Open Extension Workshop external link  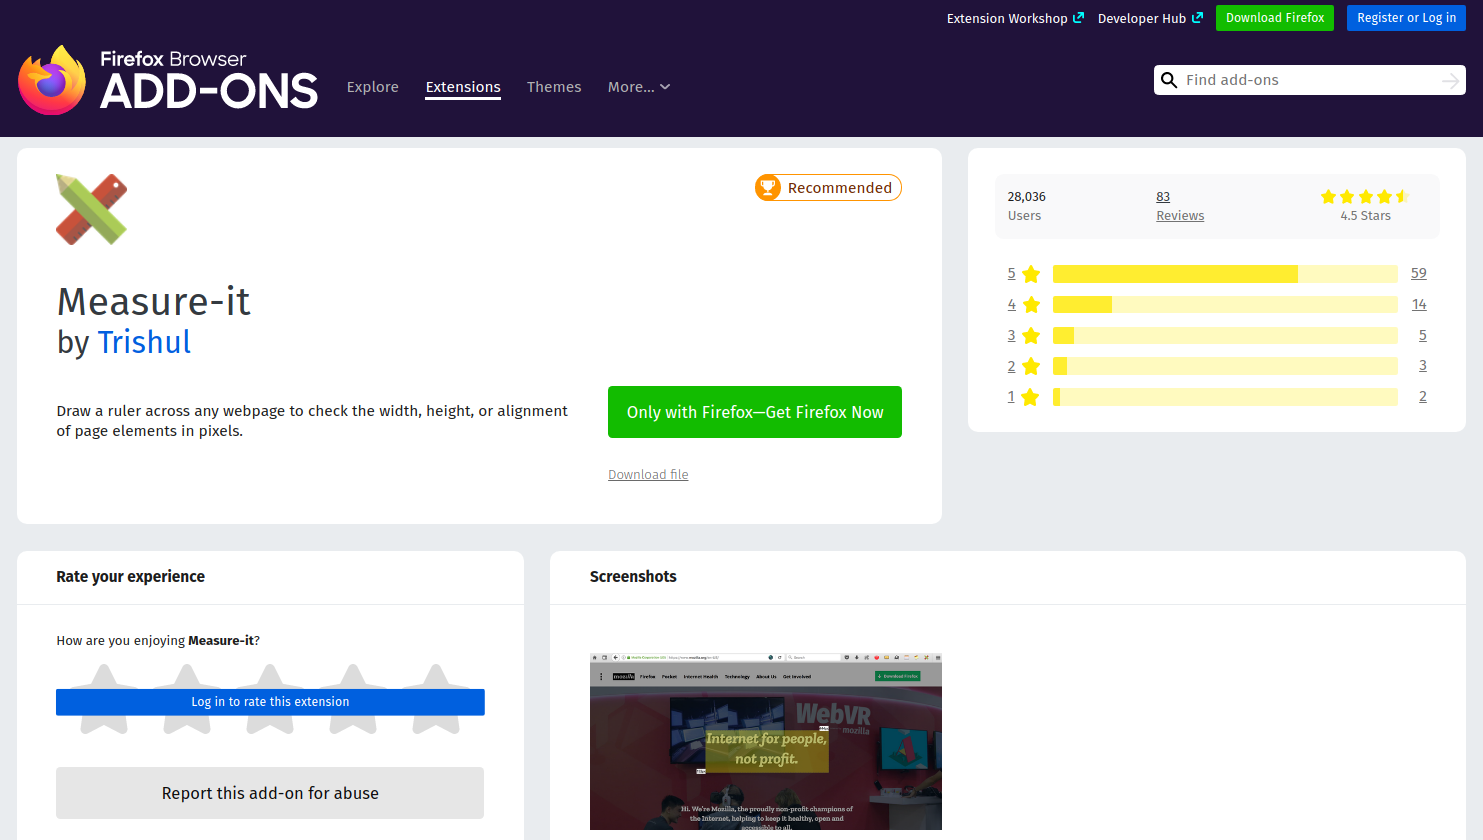(1014, 18)
